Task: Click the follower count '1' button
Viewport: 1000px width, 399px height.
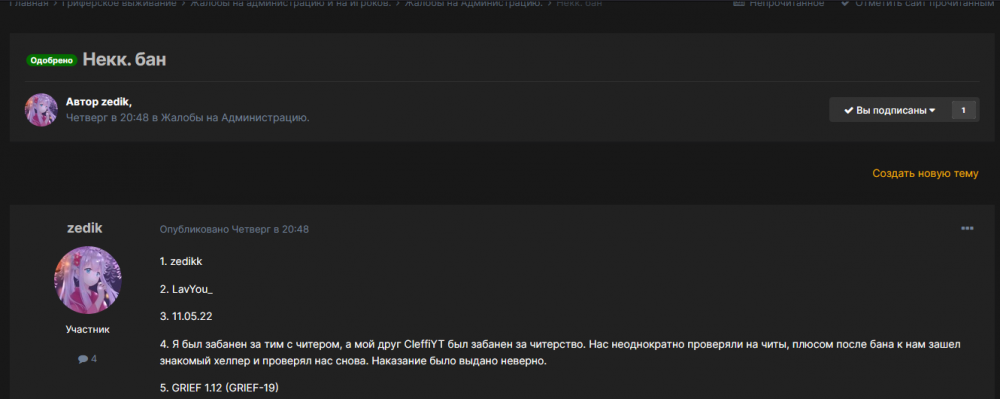Action: [964, 110]
